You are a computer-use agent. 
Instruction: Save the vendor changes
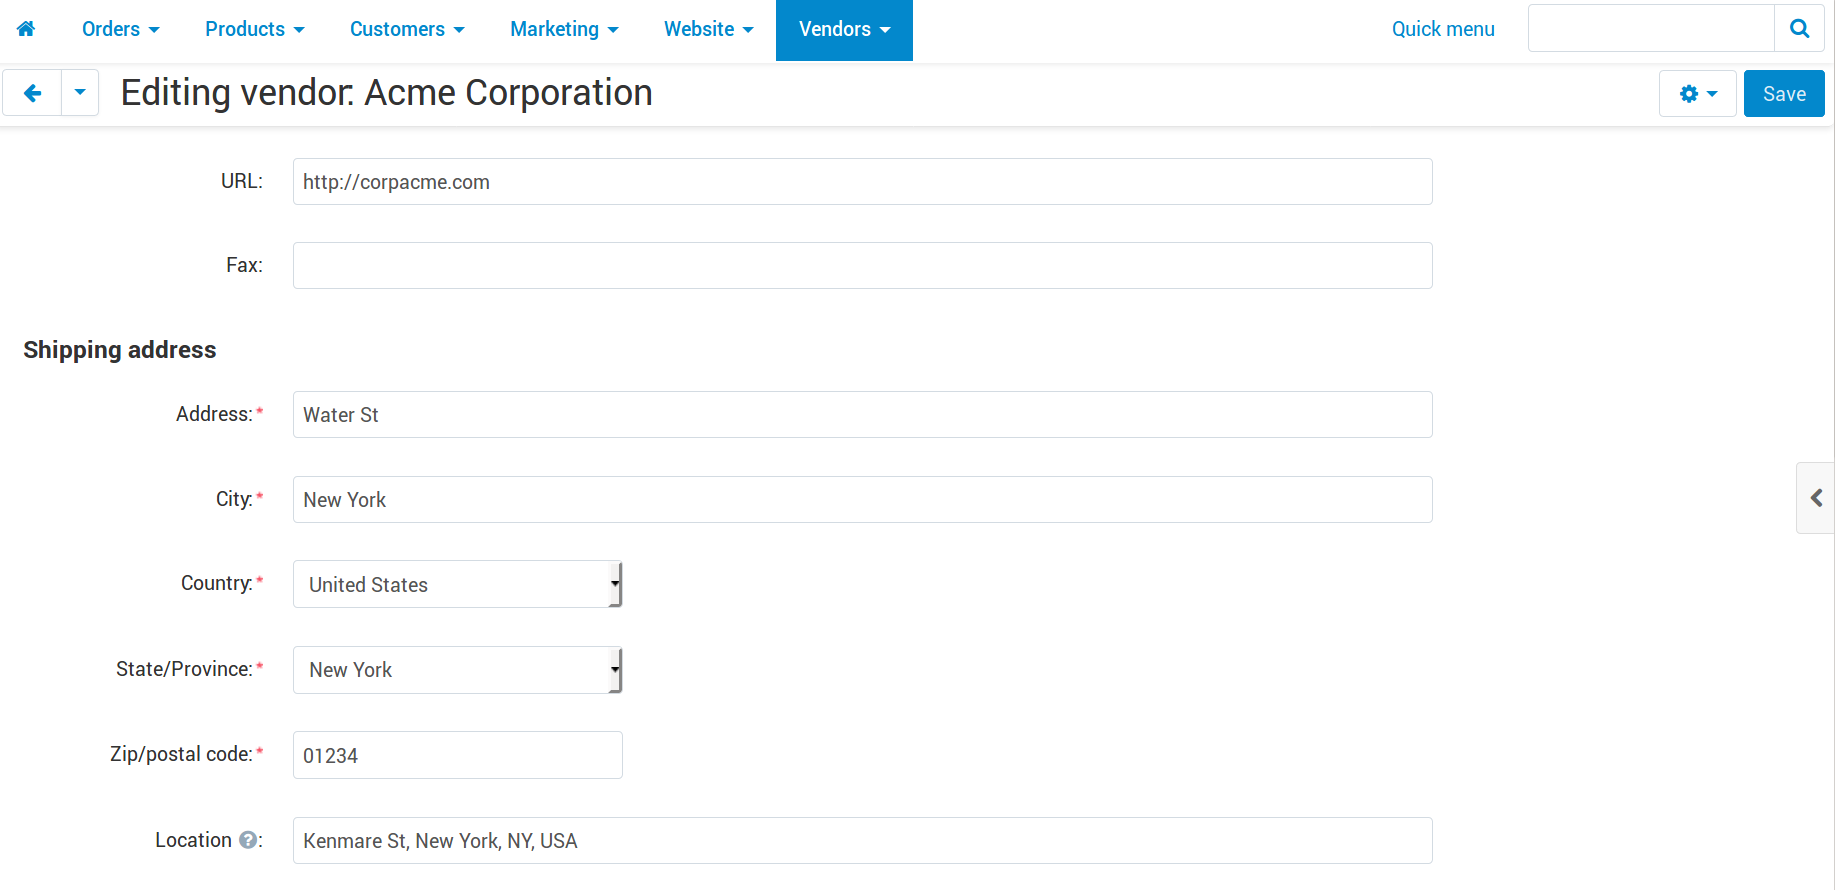coord(1784,94)
